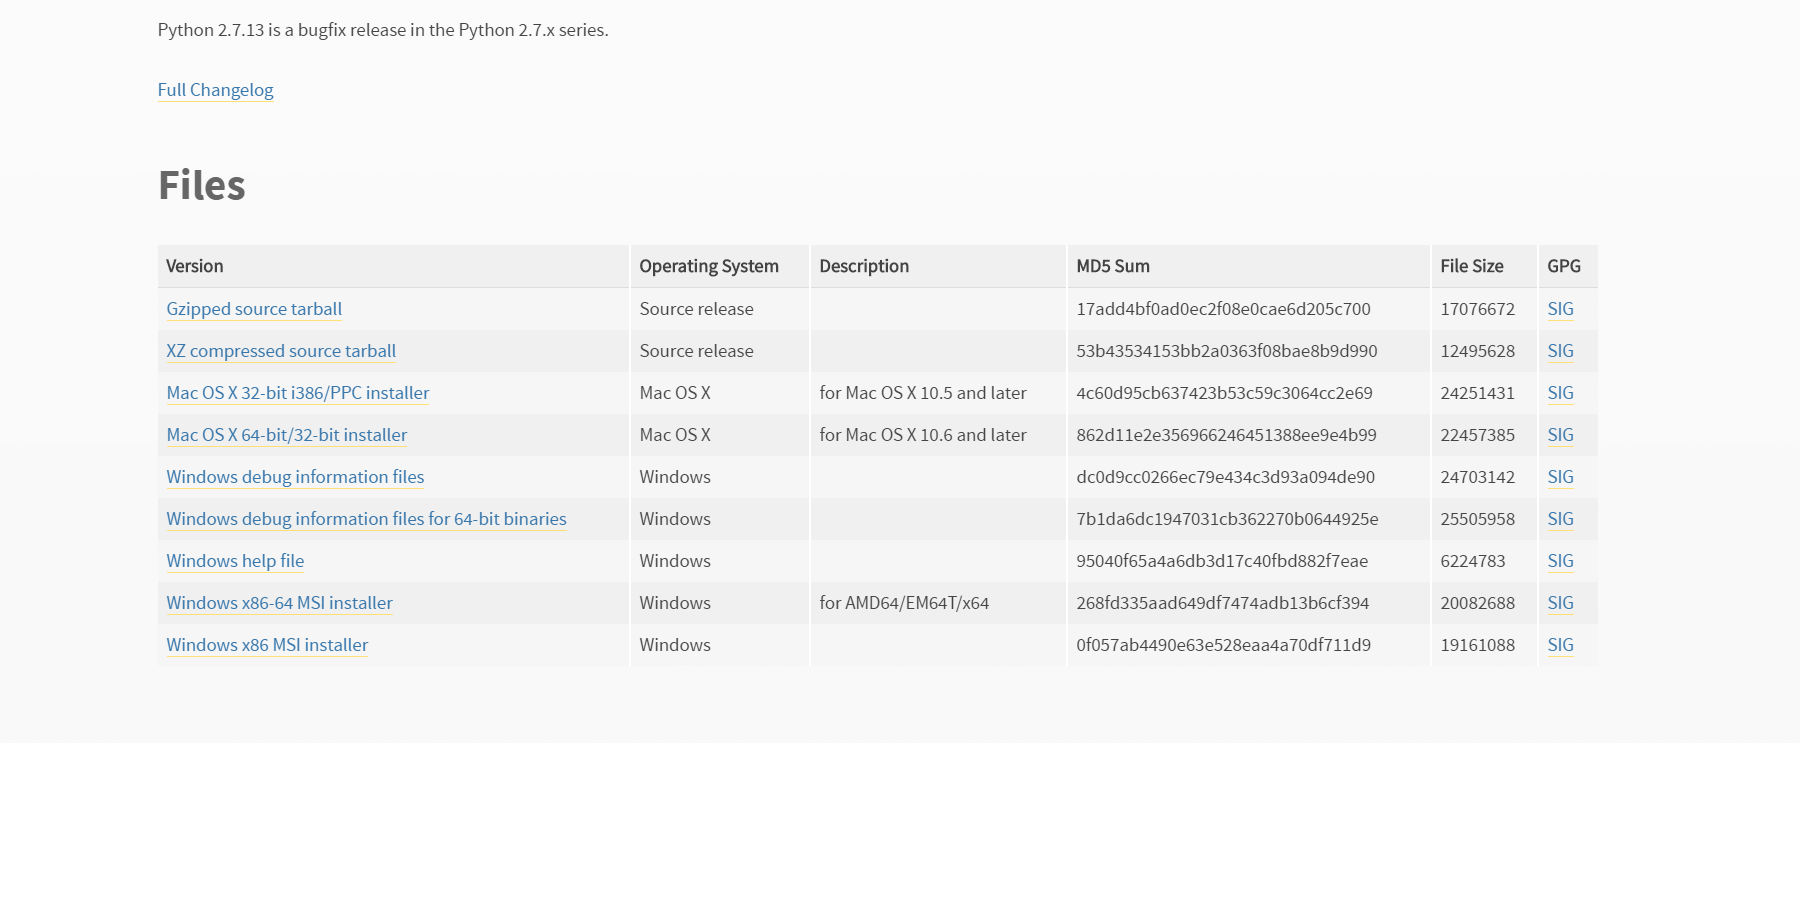The image size is (1800, 908).
Task: Click MD5 sum 95040f65a4a6db3d17c40fbd882f7eae
Action: (x=1222, y=561)
